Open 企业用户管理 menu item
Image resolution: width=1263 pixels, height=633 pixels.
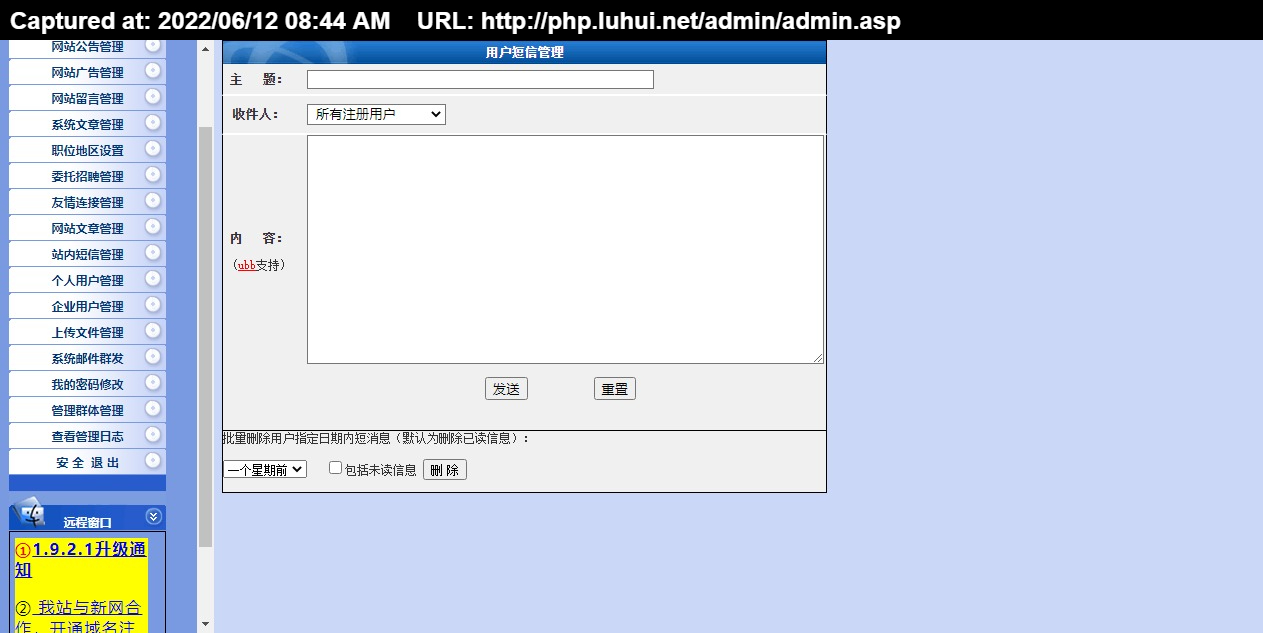tap(87, 307)
